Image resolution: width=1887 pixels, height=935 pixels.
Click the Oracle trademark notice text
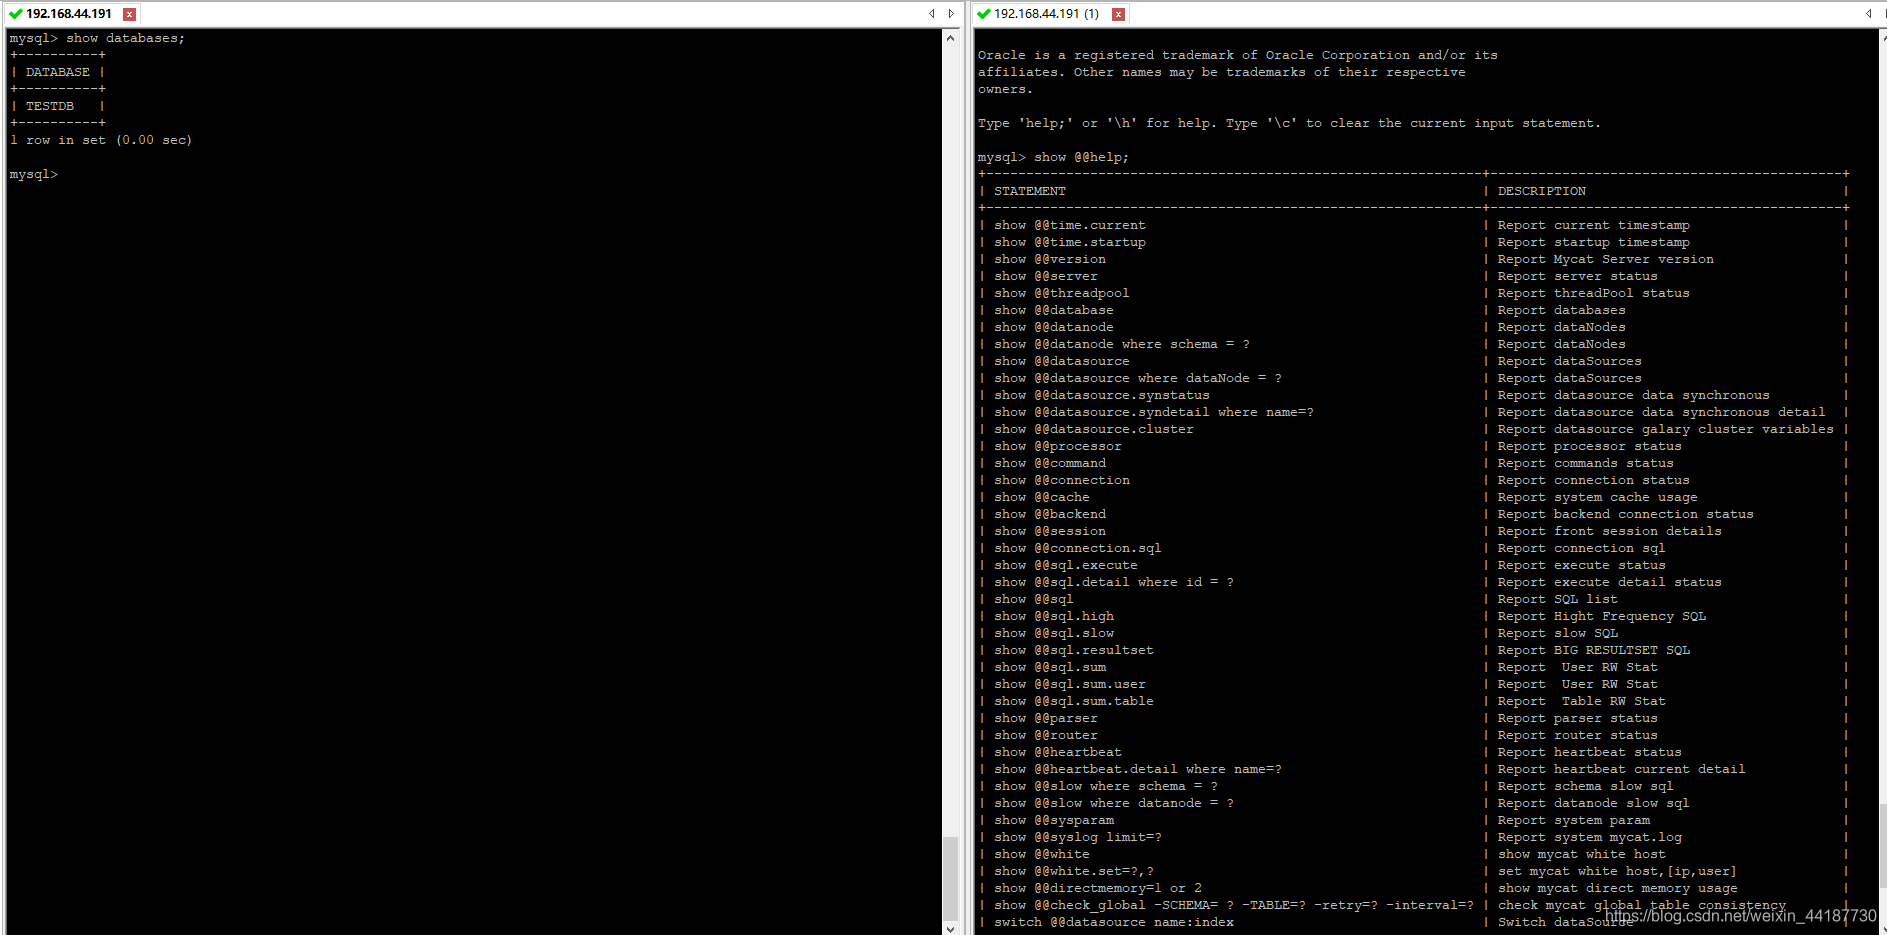[1237, 72]
